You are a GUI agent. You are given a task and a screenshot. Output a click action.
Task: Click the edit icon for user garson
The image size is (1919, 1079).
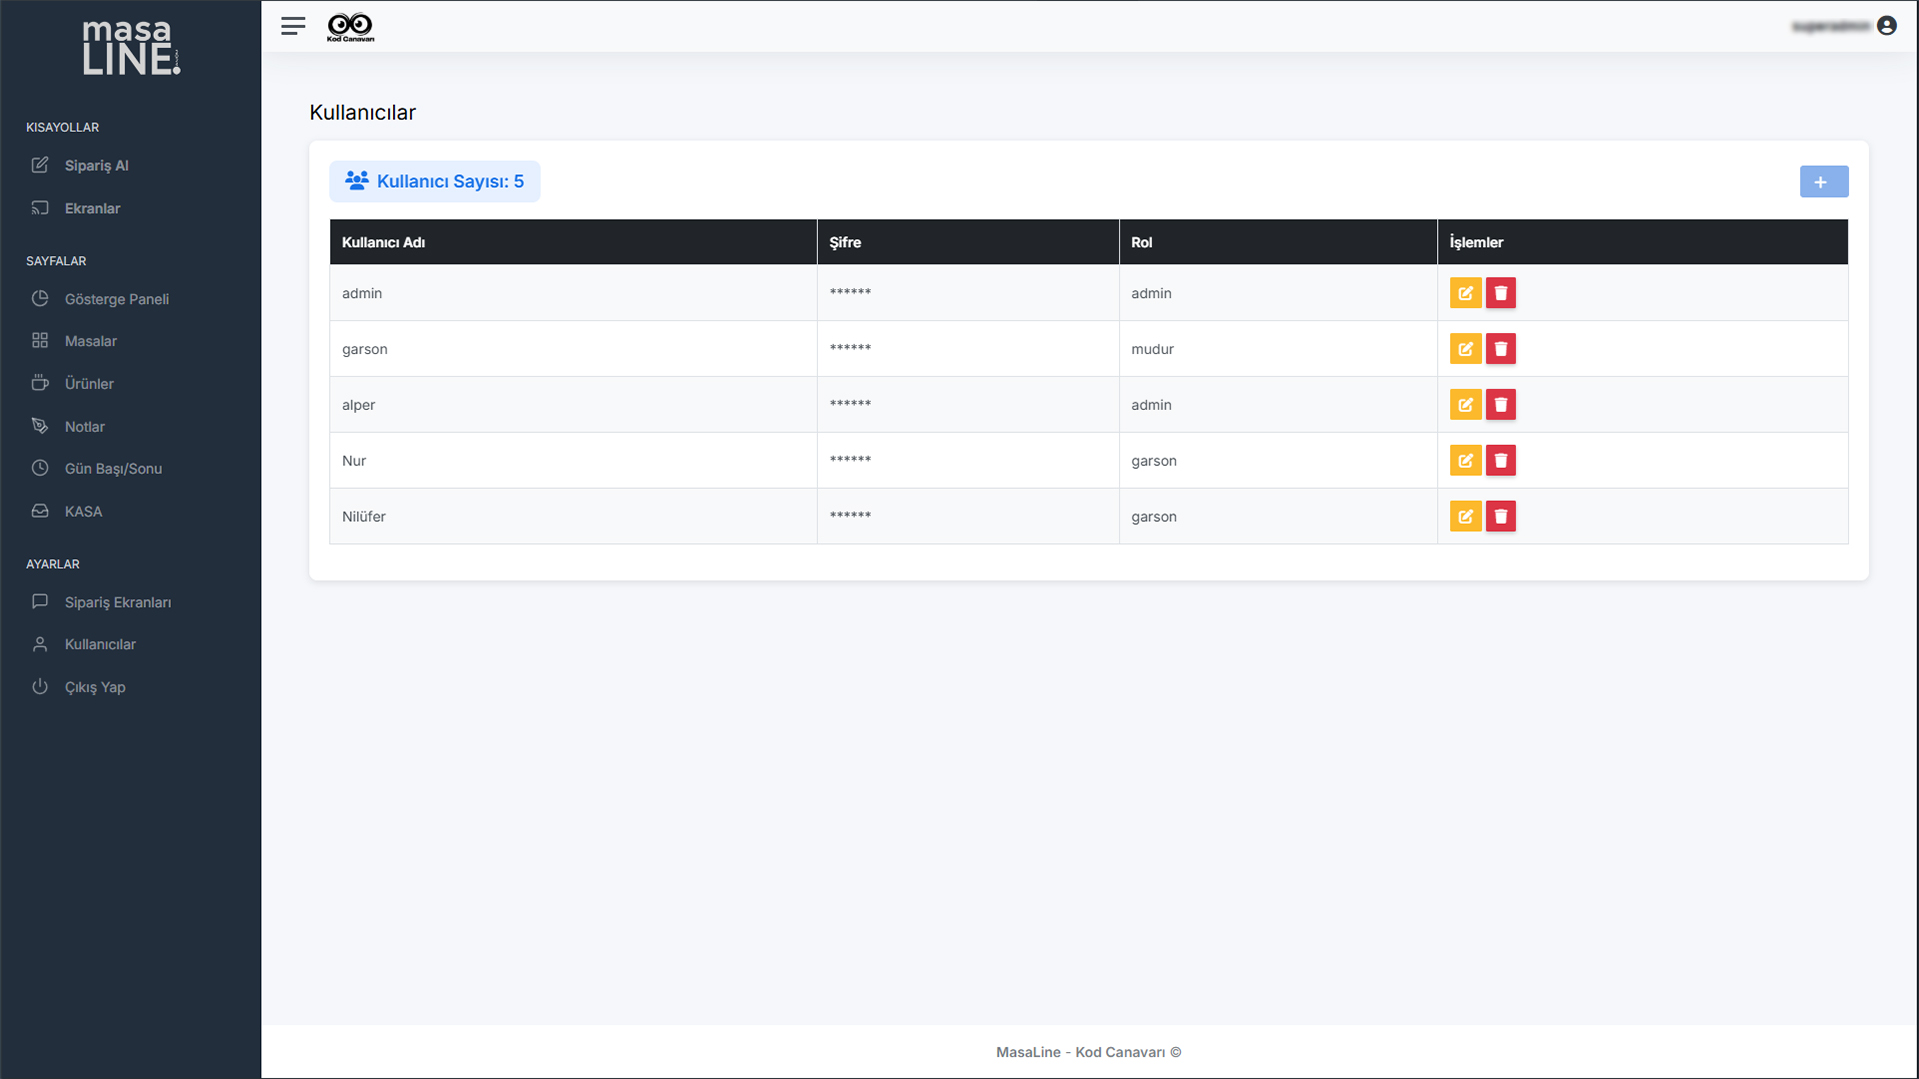pos(1465,349)
